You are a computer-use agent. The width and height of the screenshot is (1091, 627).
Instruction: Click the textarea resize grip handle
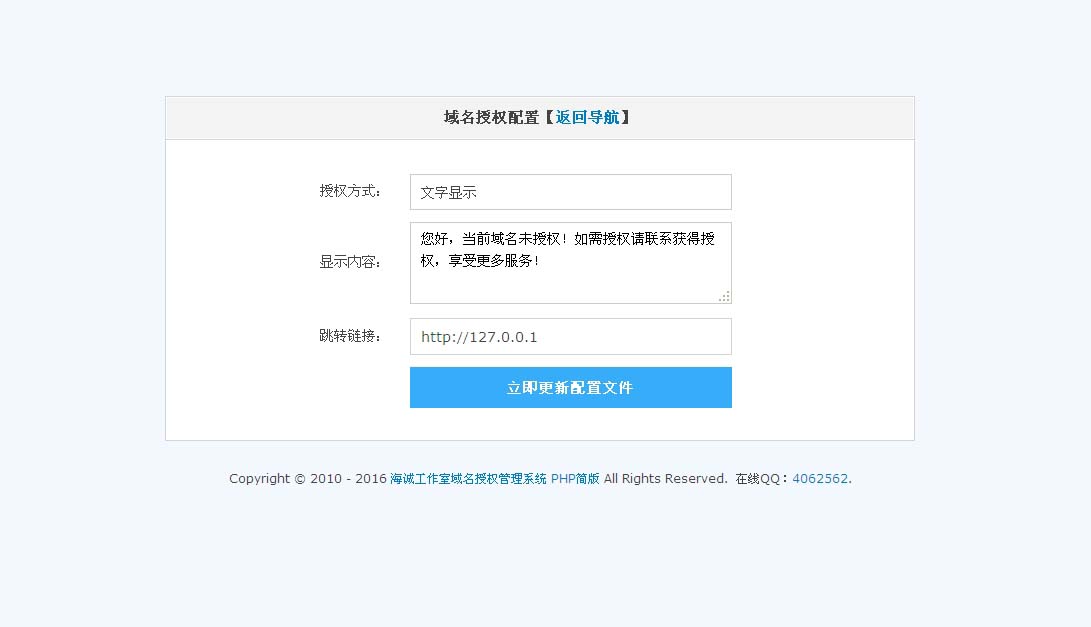[724, 296]
